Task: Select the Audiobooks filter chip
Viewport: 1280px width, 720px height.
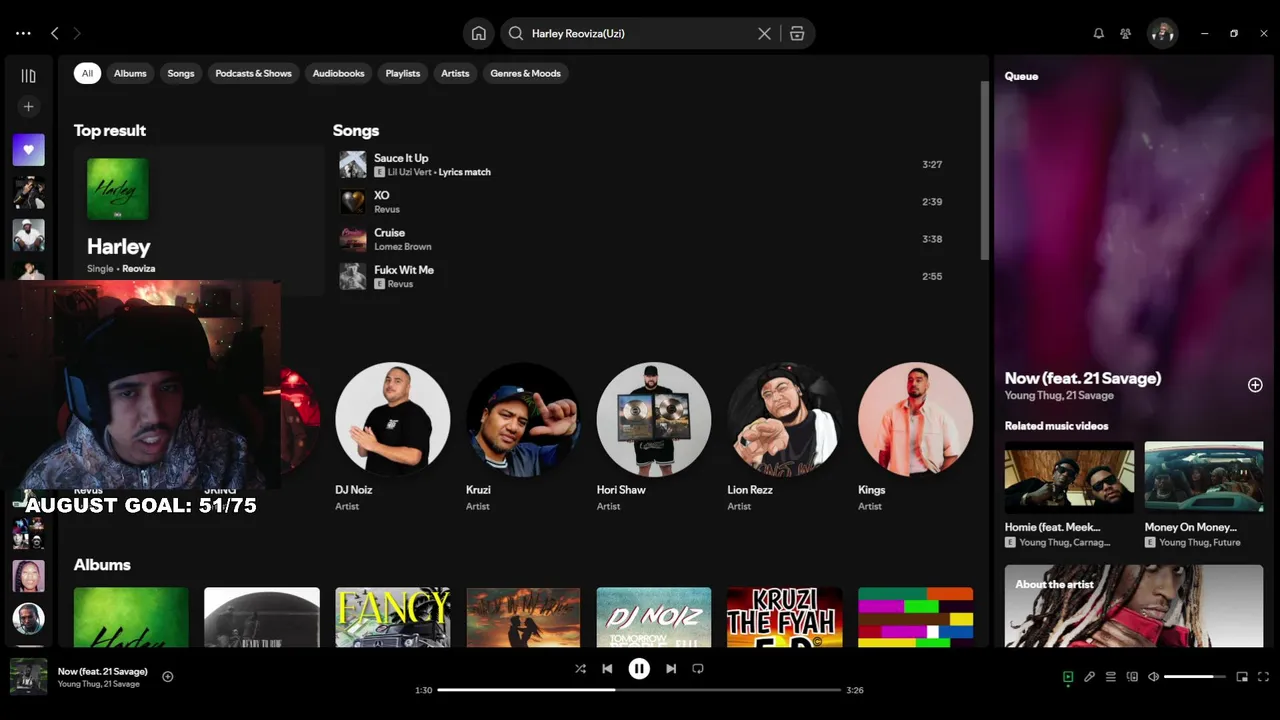Action: click(338, 73)
